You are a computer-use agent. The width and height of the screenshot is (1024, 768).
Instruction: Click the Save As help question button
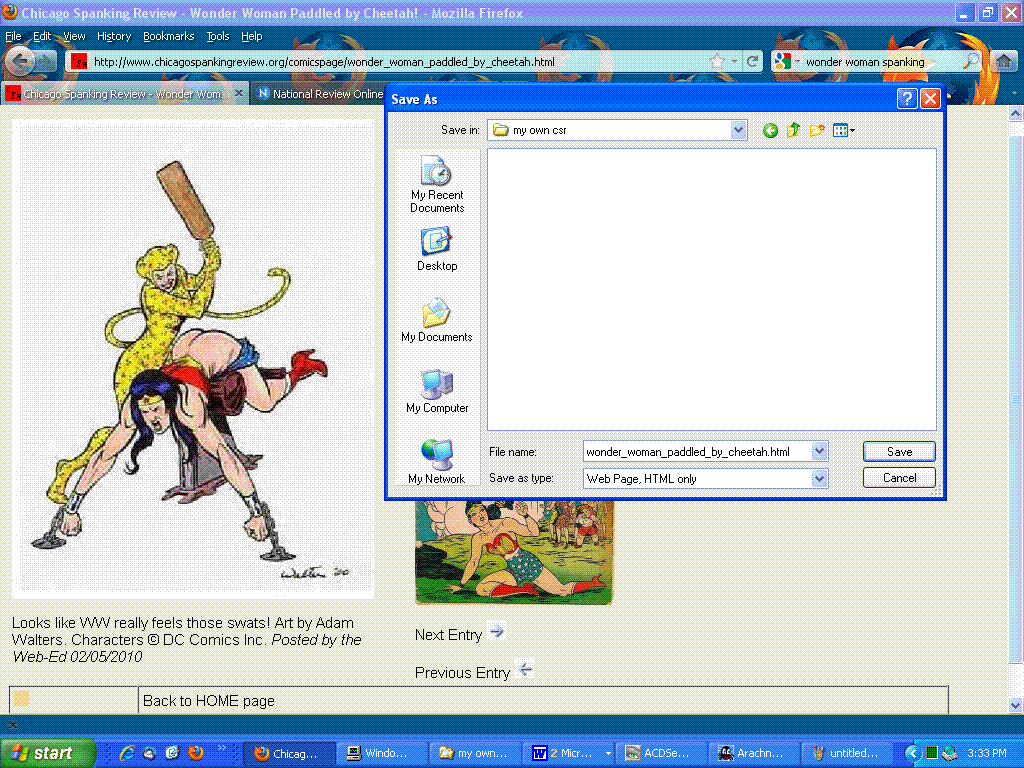click(906, 99)
